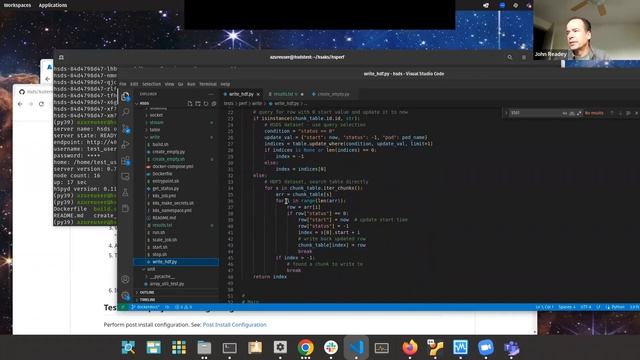This screenshot has width=640, height=360.
Task: Go to next match in find widget
Action: click(x=620, y=113)
